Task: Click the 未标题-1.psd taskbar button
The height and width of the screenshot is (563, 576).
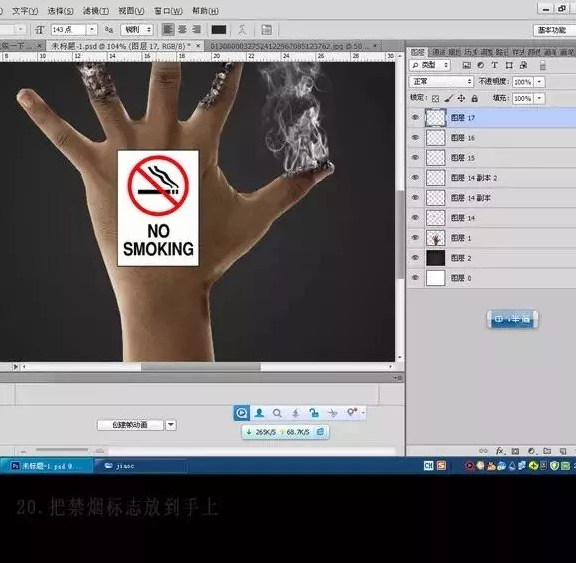Action: (x=47, y=466)
